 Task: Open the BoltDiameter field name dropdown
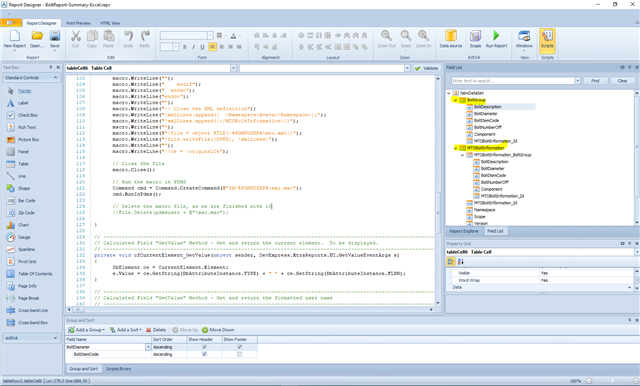(x=148, y=347)
